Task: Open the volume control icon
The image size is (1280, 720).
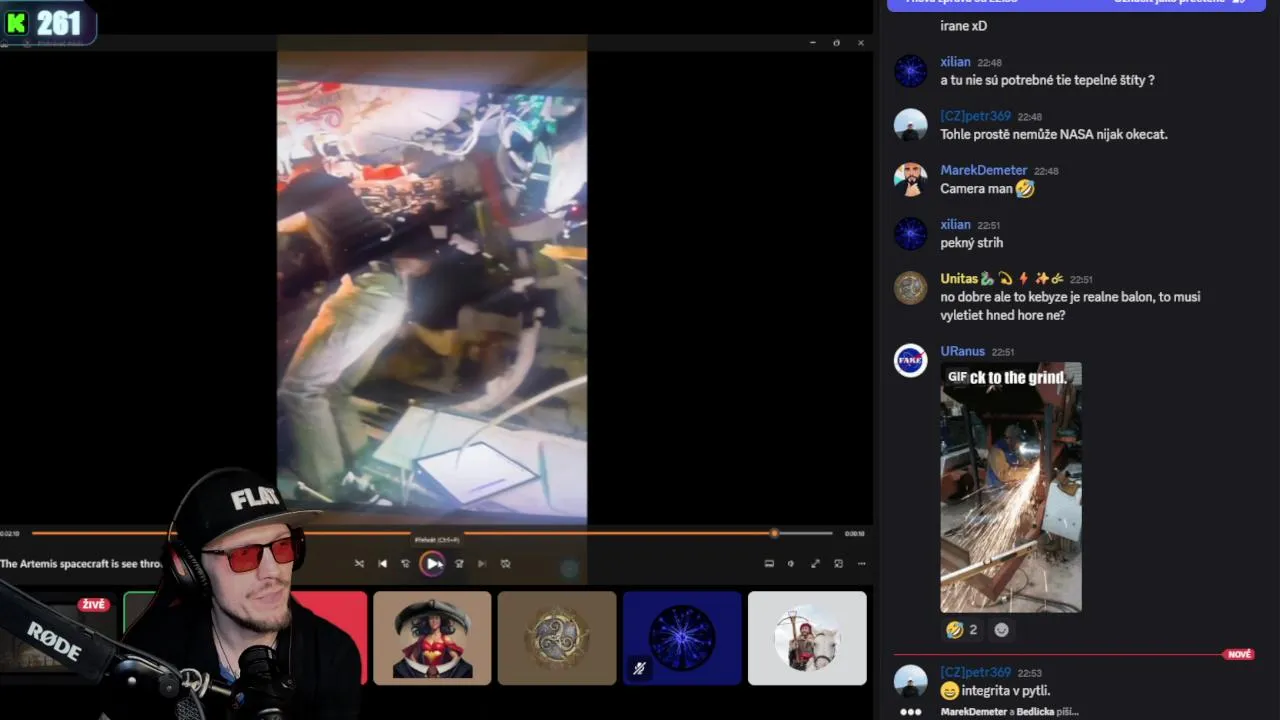Action: click(x=791, y=564)
